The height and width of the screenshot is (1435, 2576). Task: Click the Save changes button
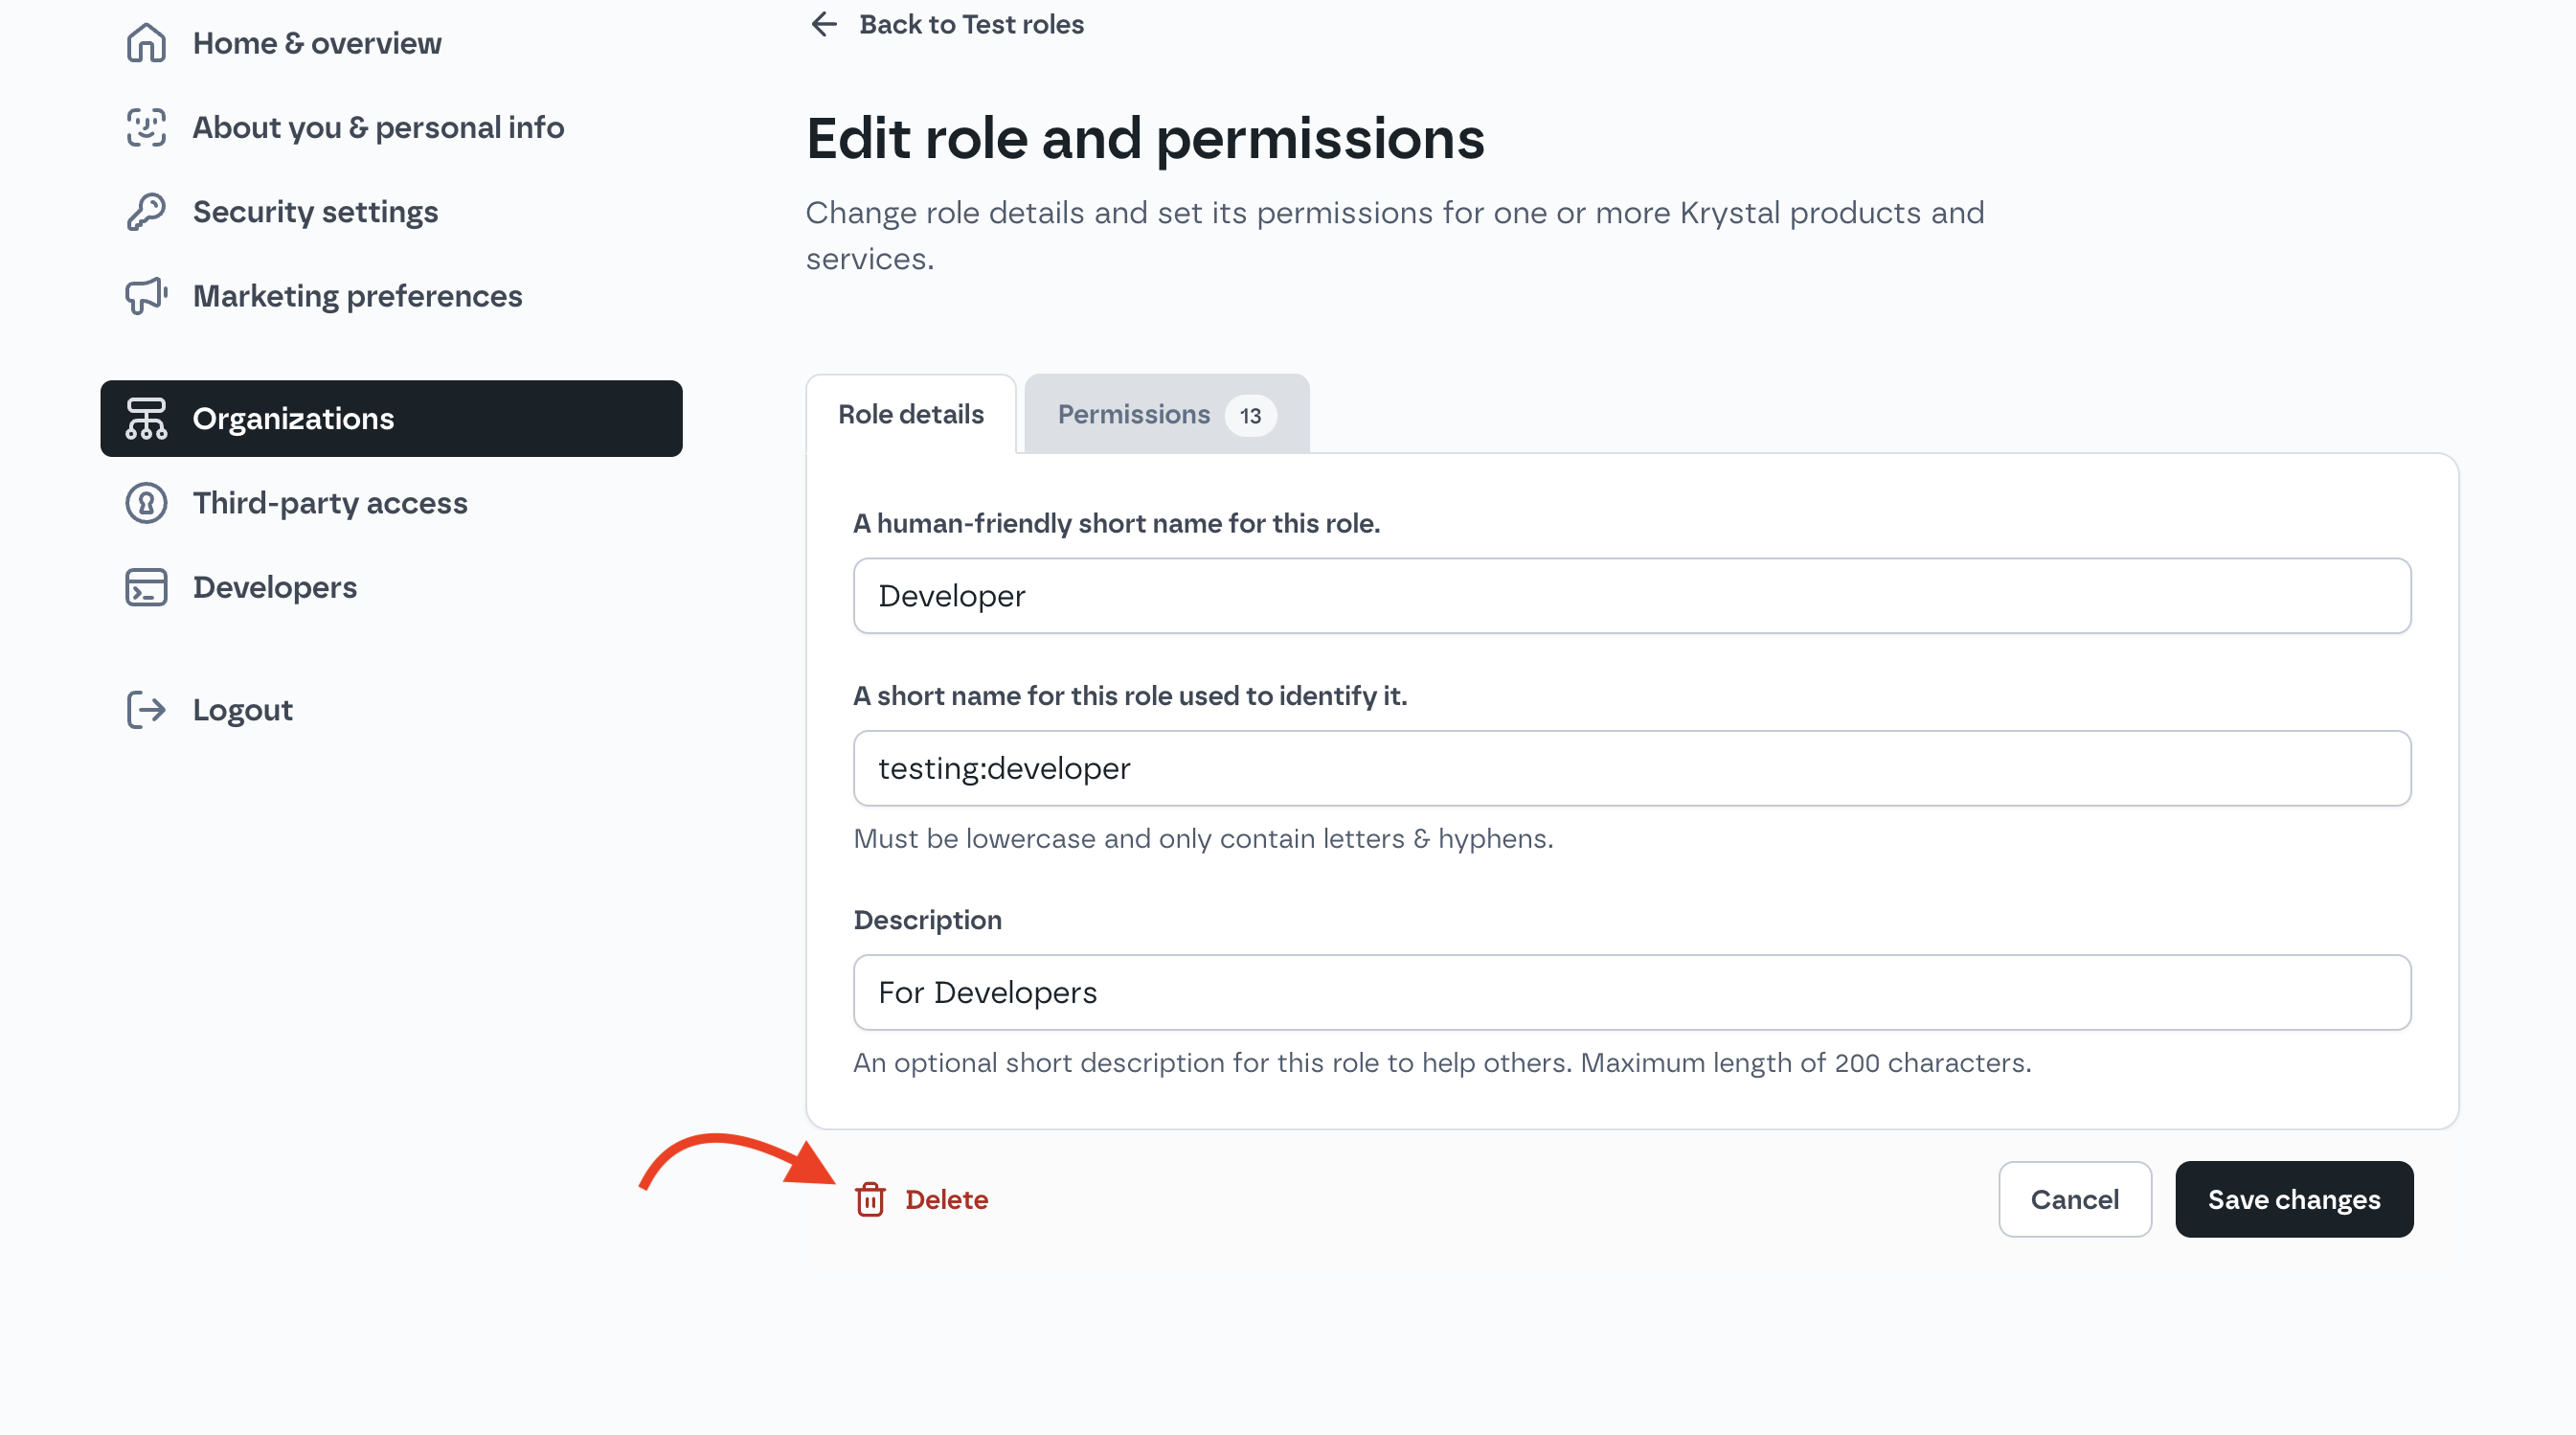[2294, 1199]
